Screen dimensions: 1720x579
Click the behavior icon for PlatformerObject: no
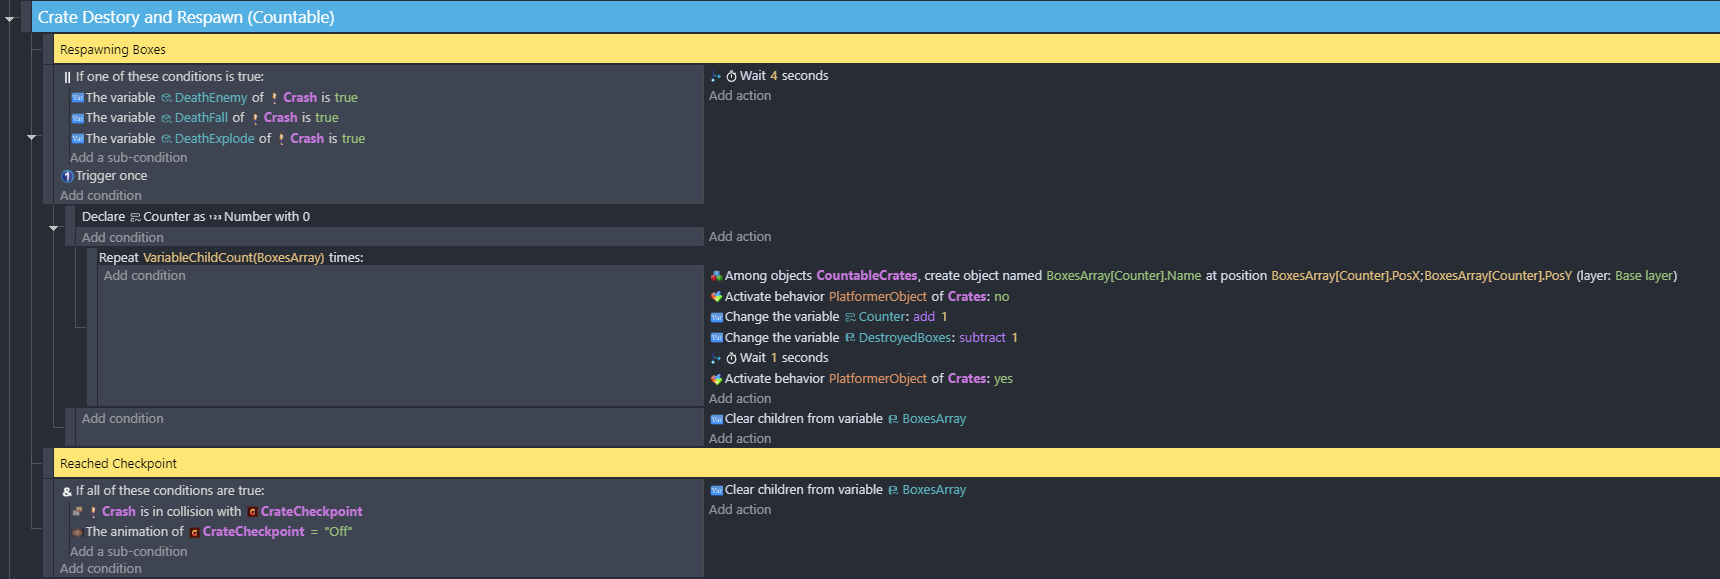[x=716, y=297]
